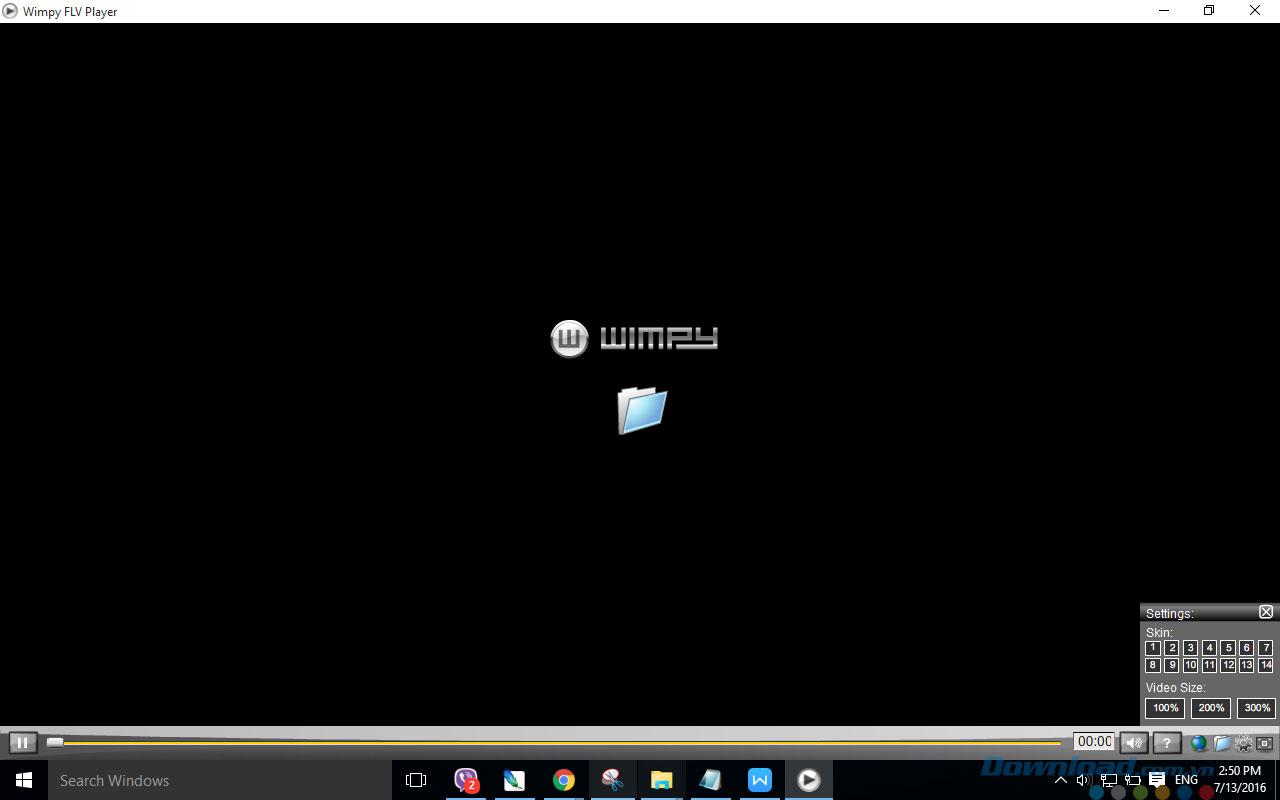This screenshot has height=800, width=1280.
Task: Select skin 1
Action: pos(1153,648)
